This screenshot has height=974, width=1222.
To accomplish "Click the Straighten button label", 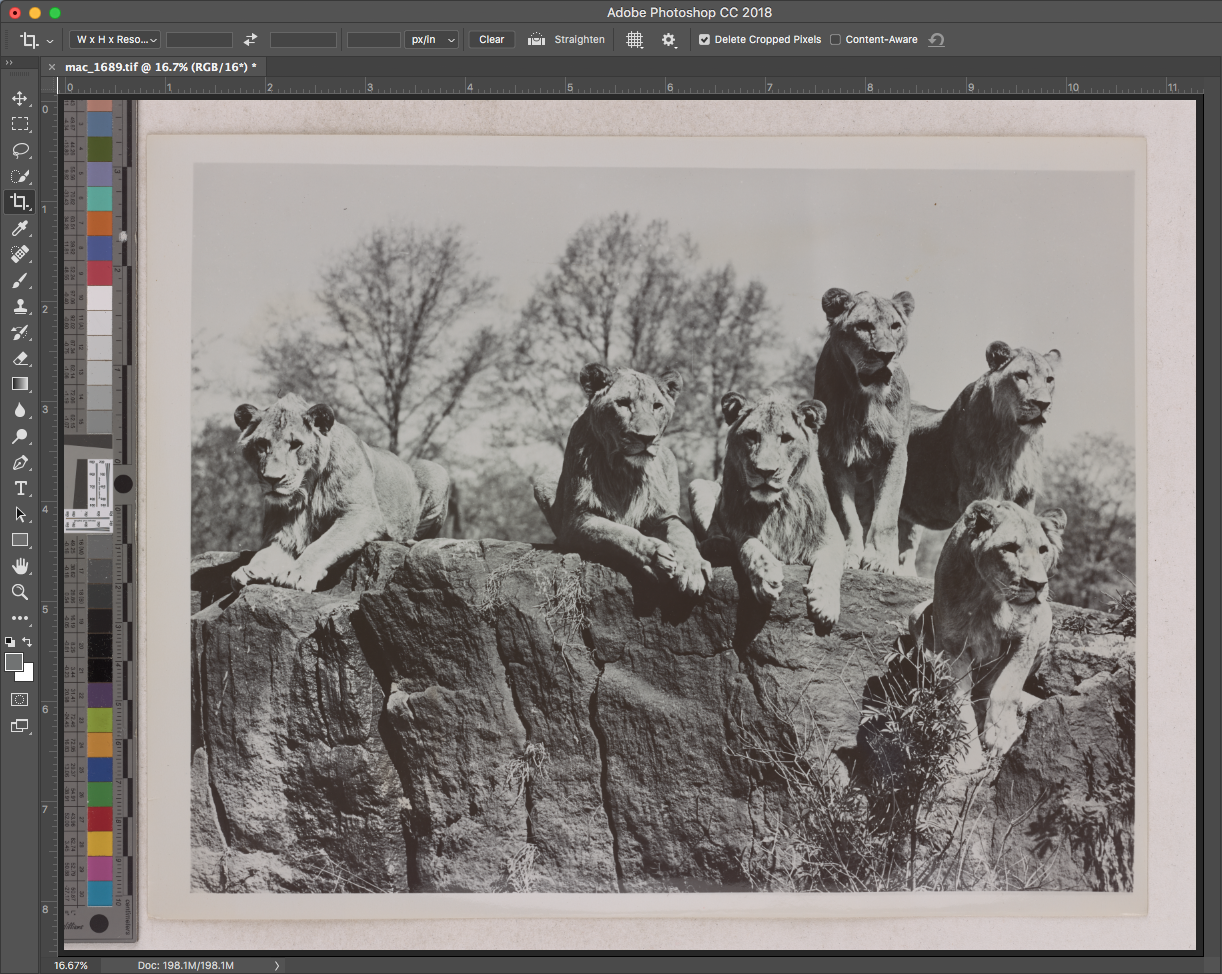I will tap(580, 40).
